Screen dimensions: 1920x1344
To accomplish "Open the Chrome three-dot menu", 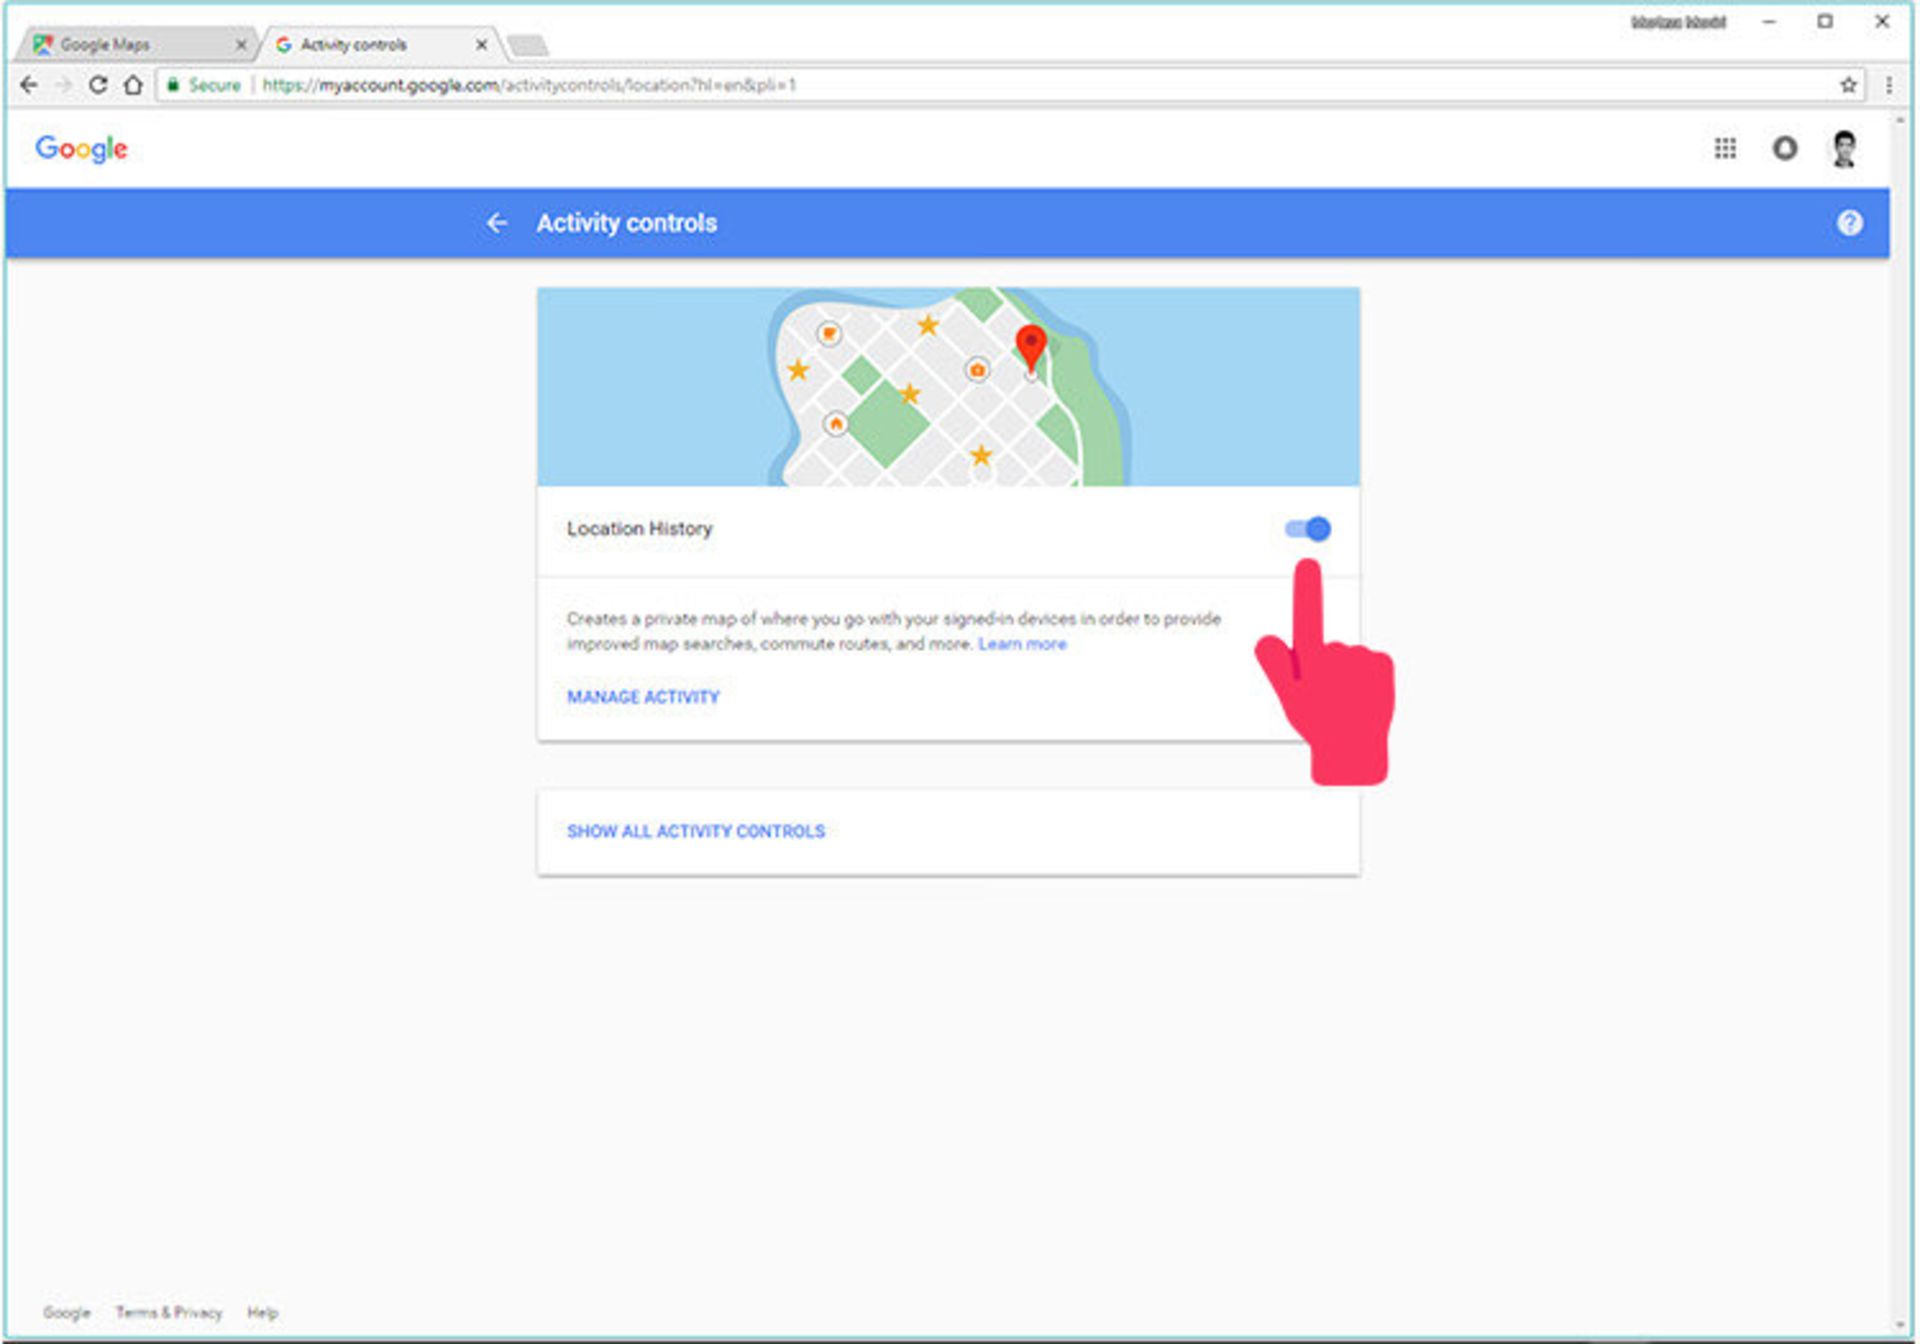I will coord(1889,85).
